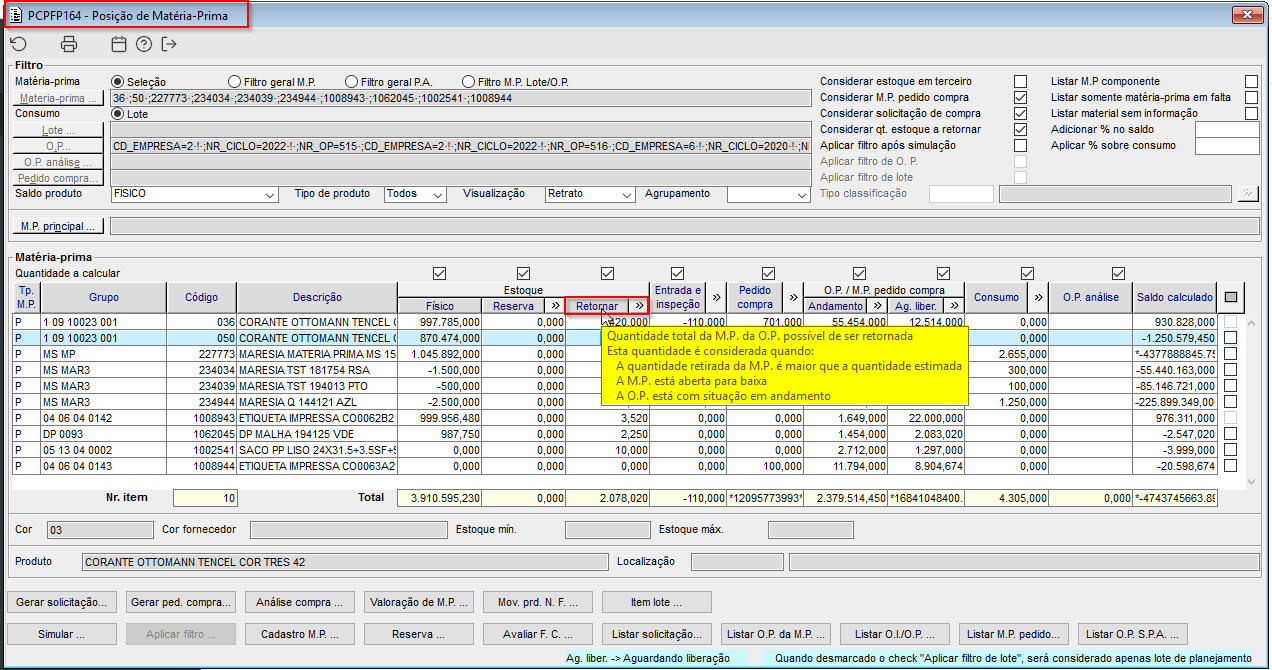Select the Filtro geral M.P. radio button
This screenshot has height=670, width=1272.
[235, 82]
